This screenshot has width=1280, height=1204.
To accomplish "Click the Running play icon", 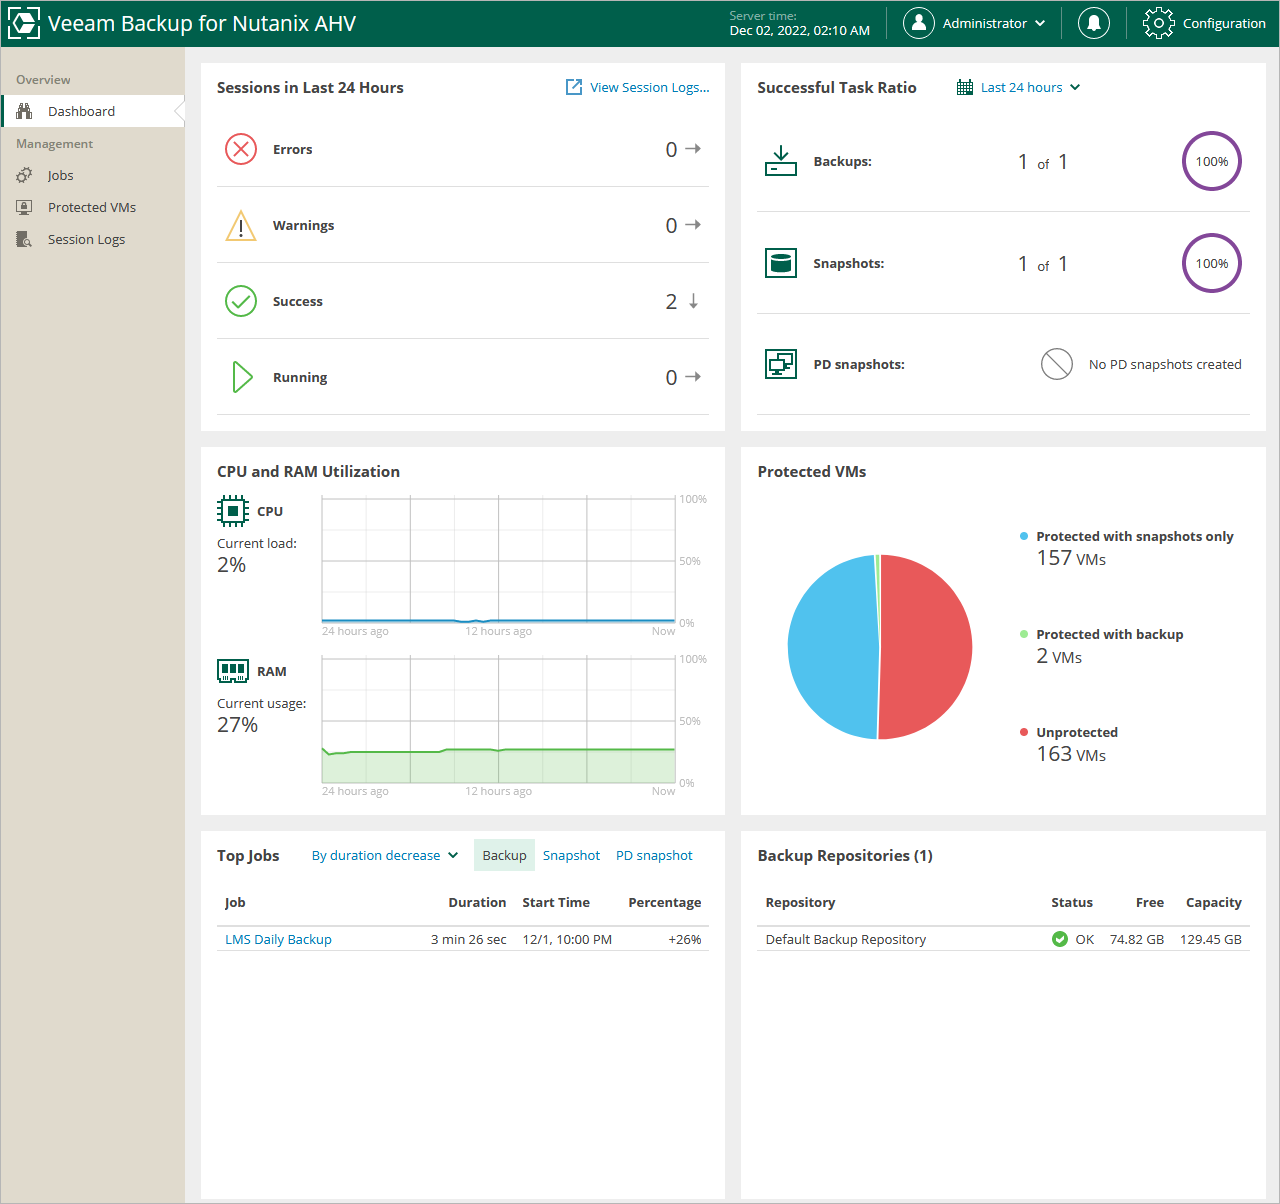I will [241, 377].
